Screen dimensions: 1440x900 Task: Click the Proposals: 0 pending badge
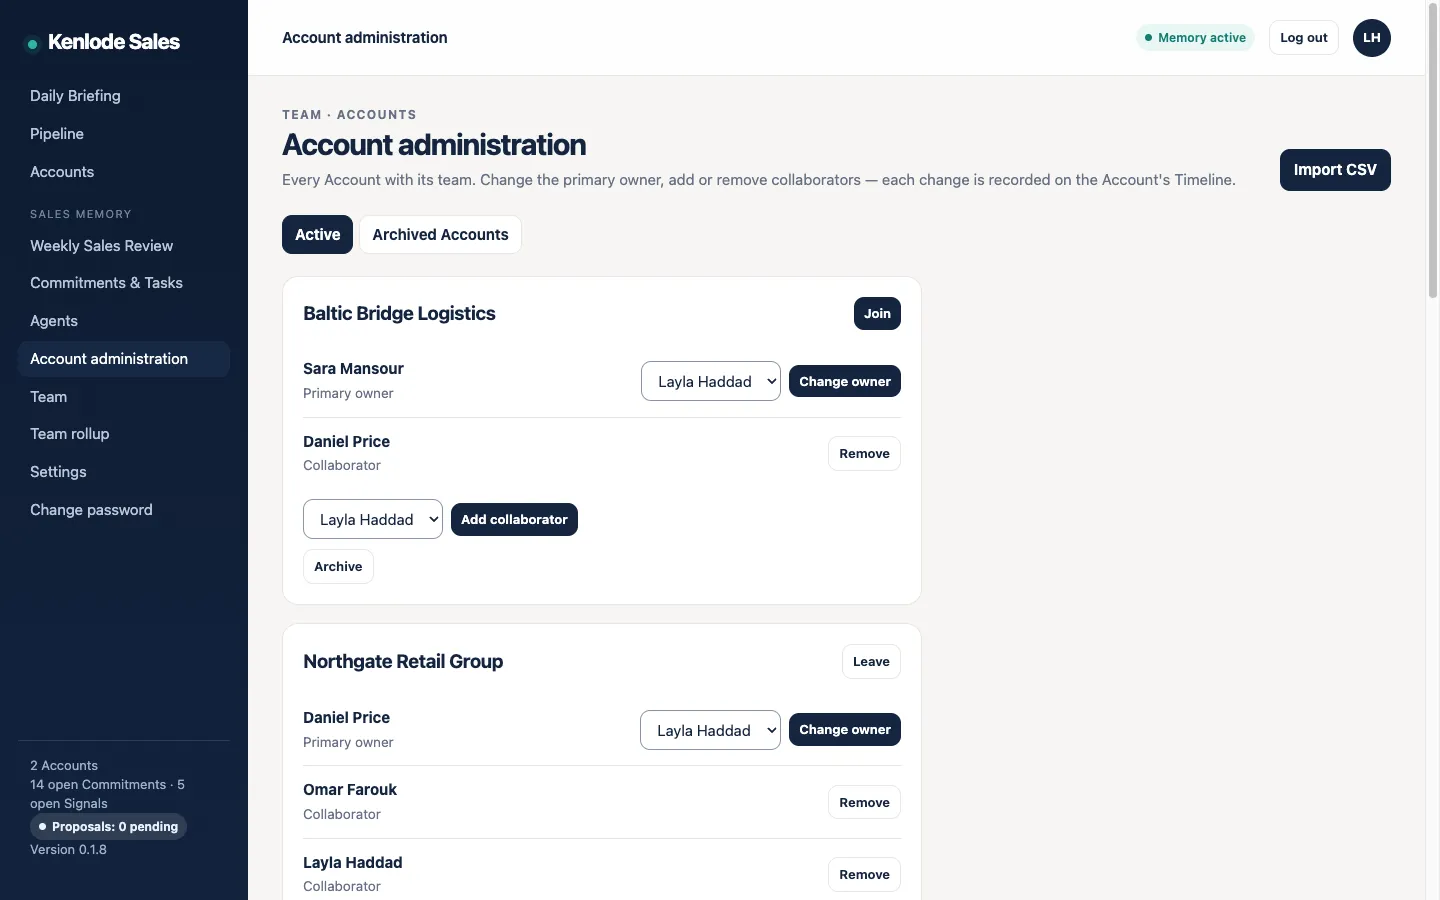coord(108,827)
